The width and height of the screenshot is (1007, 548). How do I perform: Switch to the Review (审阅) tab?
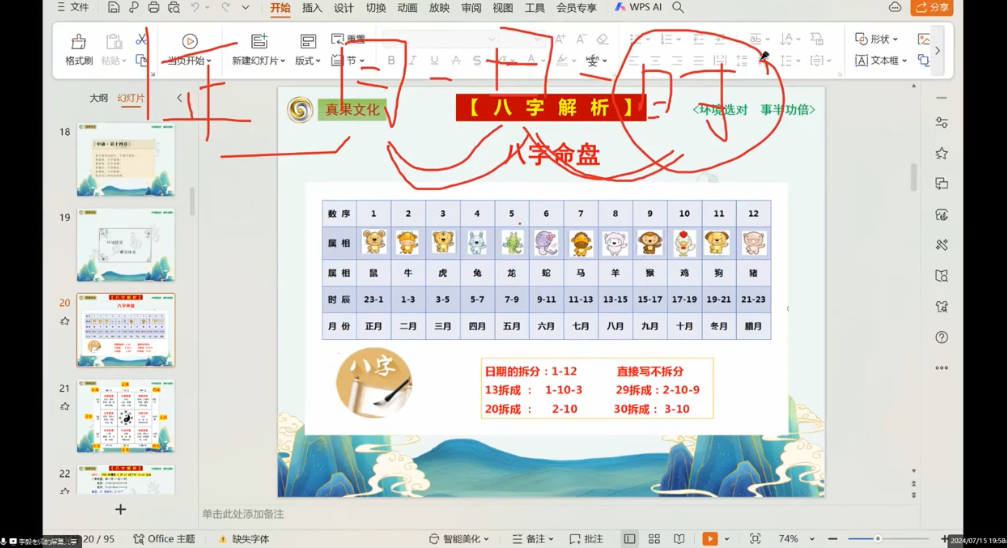(x=471, y=8)
